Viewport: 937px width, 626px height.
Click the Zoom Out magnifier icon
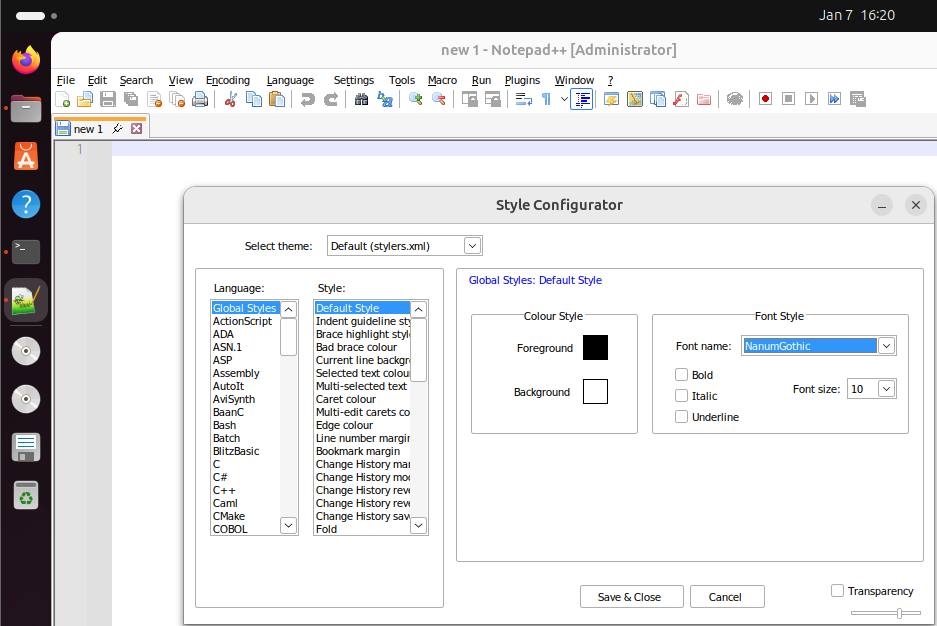(x=439, y=99)
